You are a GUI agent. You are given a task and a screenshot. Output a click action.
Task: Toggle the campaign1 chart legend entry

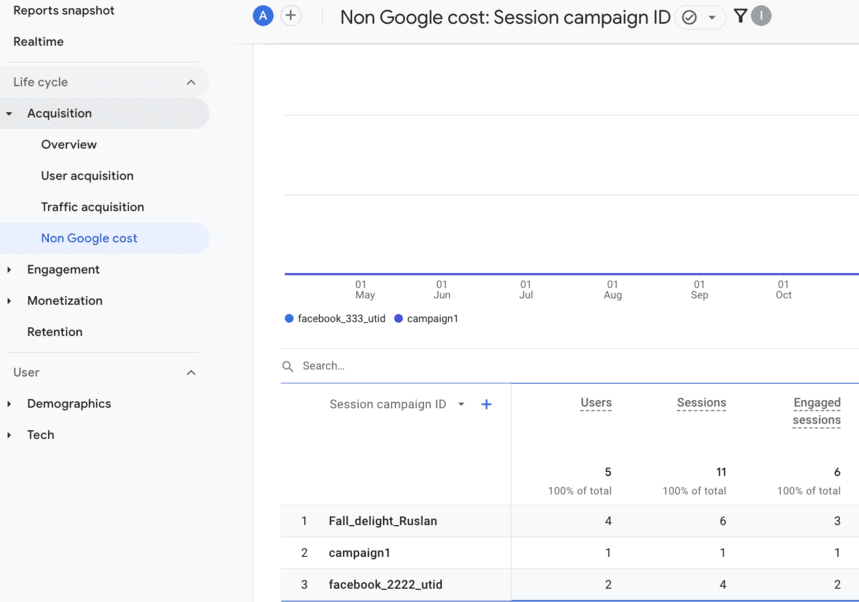click(x=426, y=318)
